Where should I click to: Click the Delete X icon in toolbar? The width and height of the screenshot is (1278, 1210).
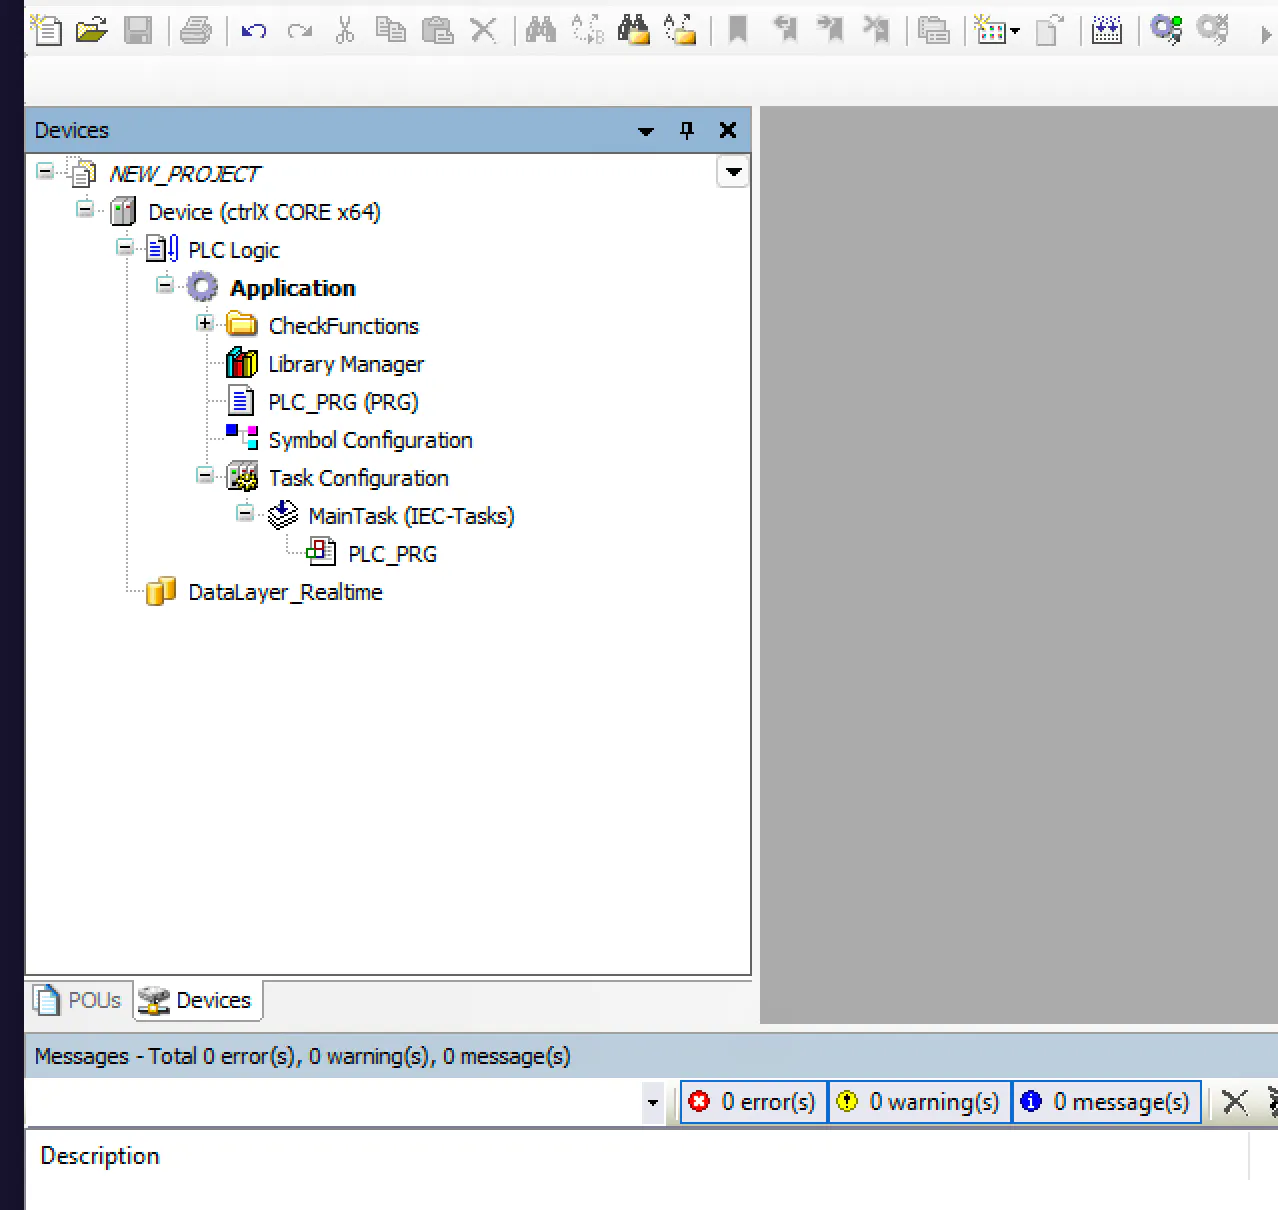pyautogui.click(x=484, y=31)
